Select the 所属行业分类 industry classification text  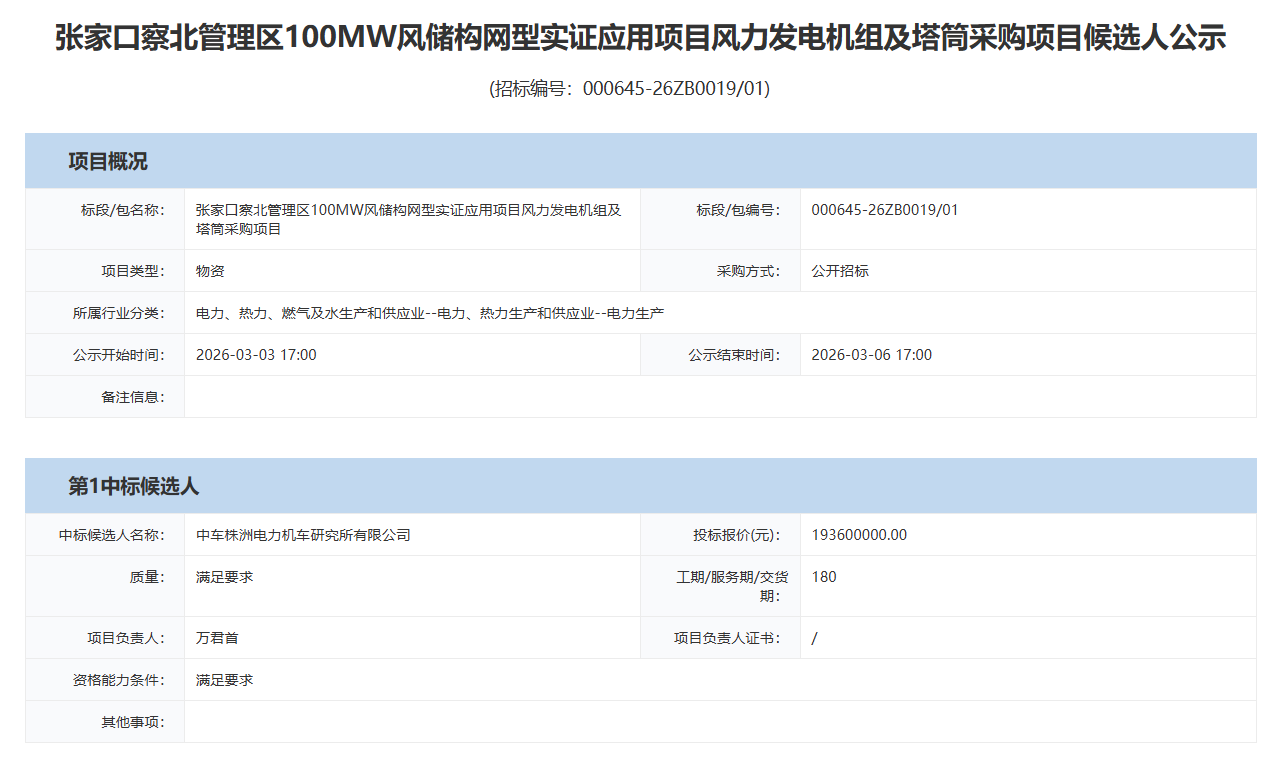click(430, 313)
